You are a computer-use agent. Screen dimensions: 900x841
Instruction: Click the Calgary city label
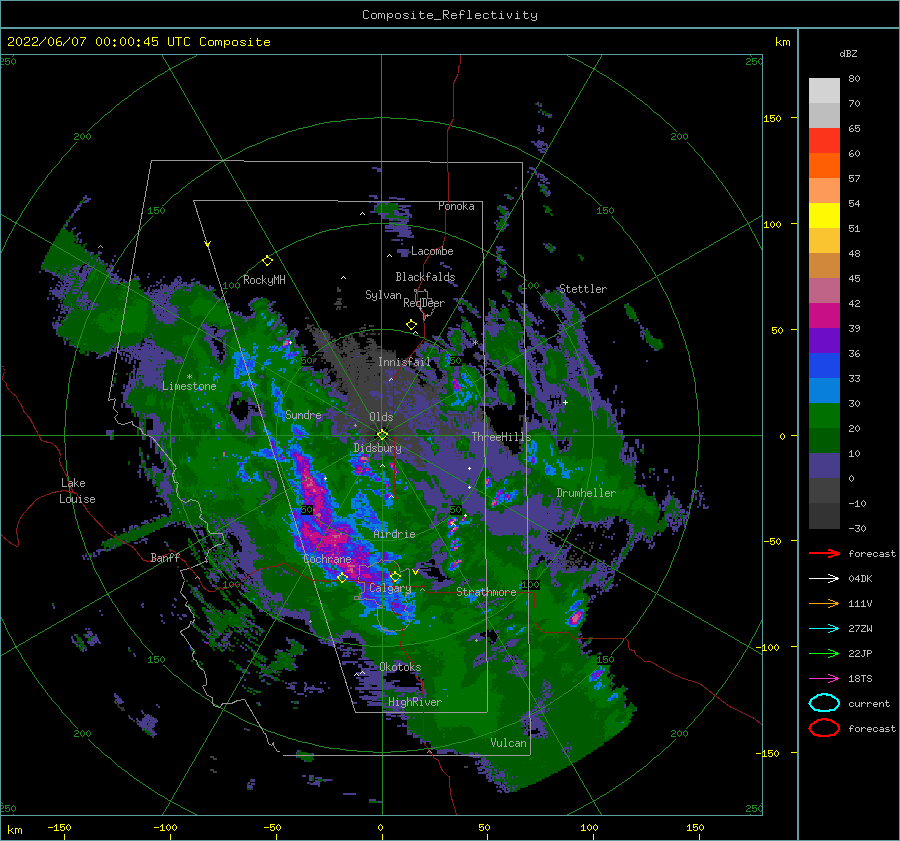coord(390,588)
